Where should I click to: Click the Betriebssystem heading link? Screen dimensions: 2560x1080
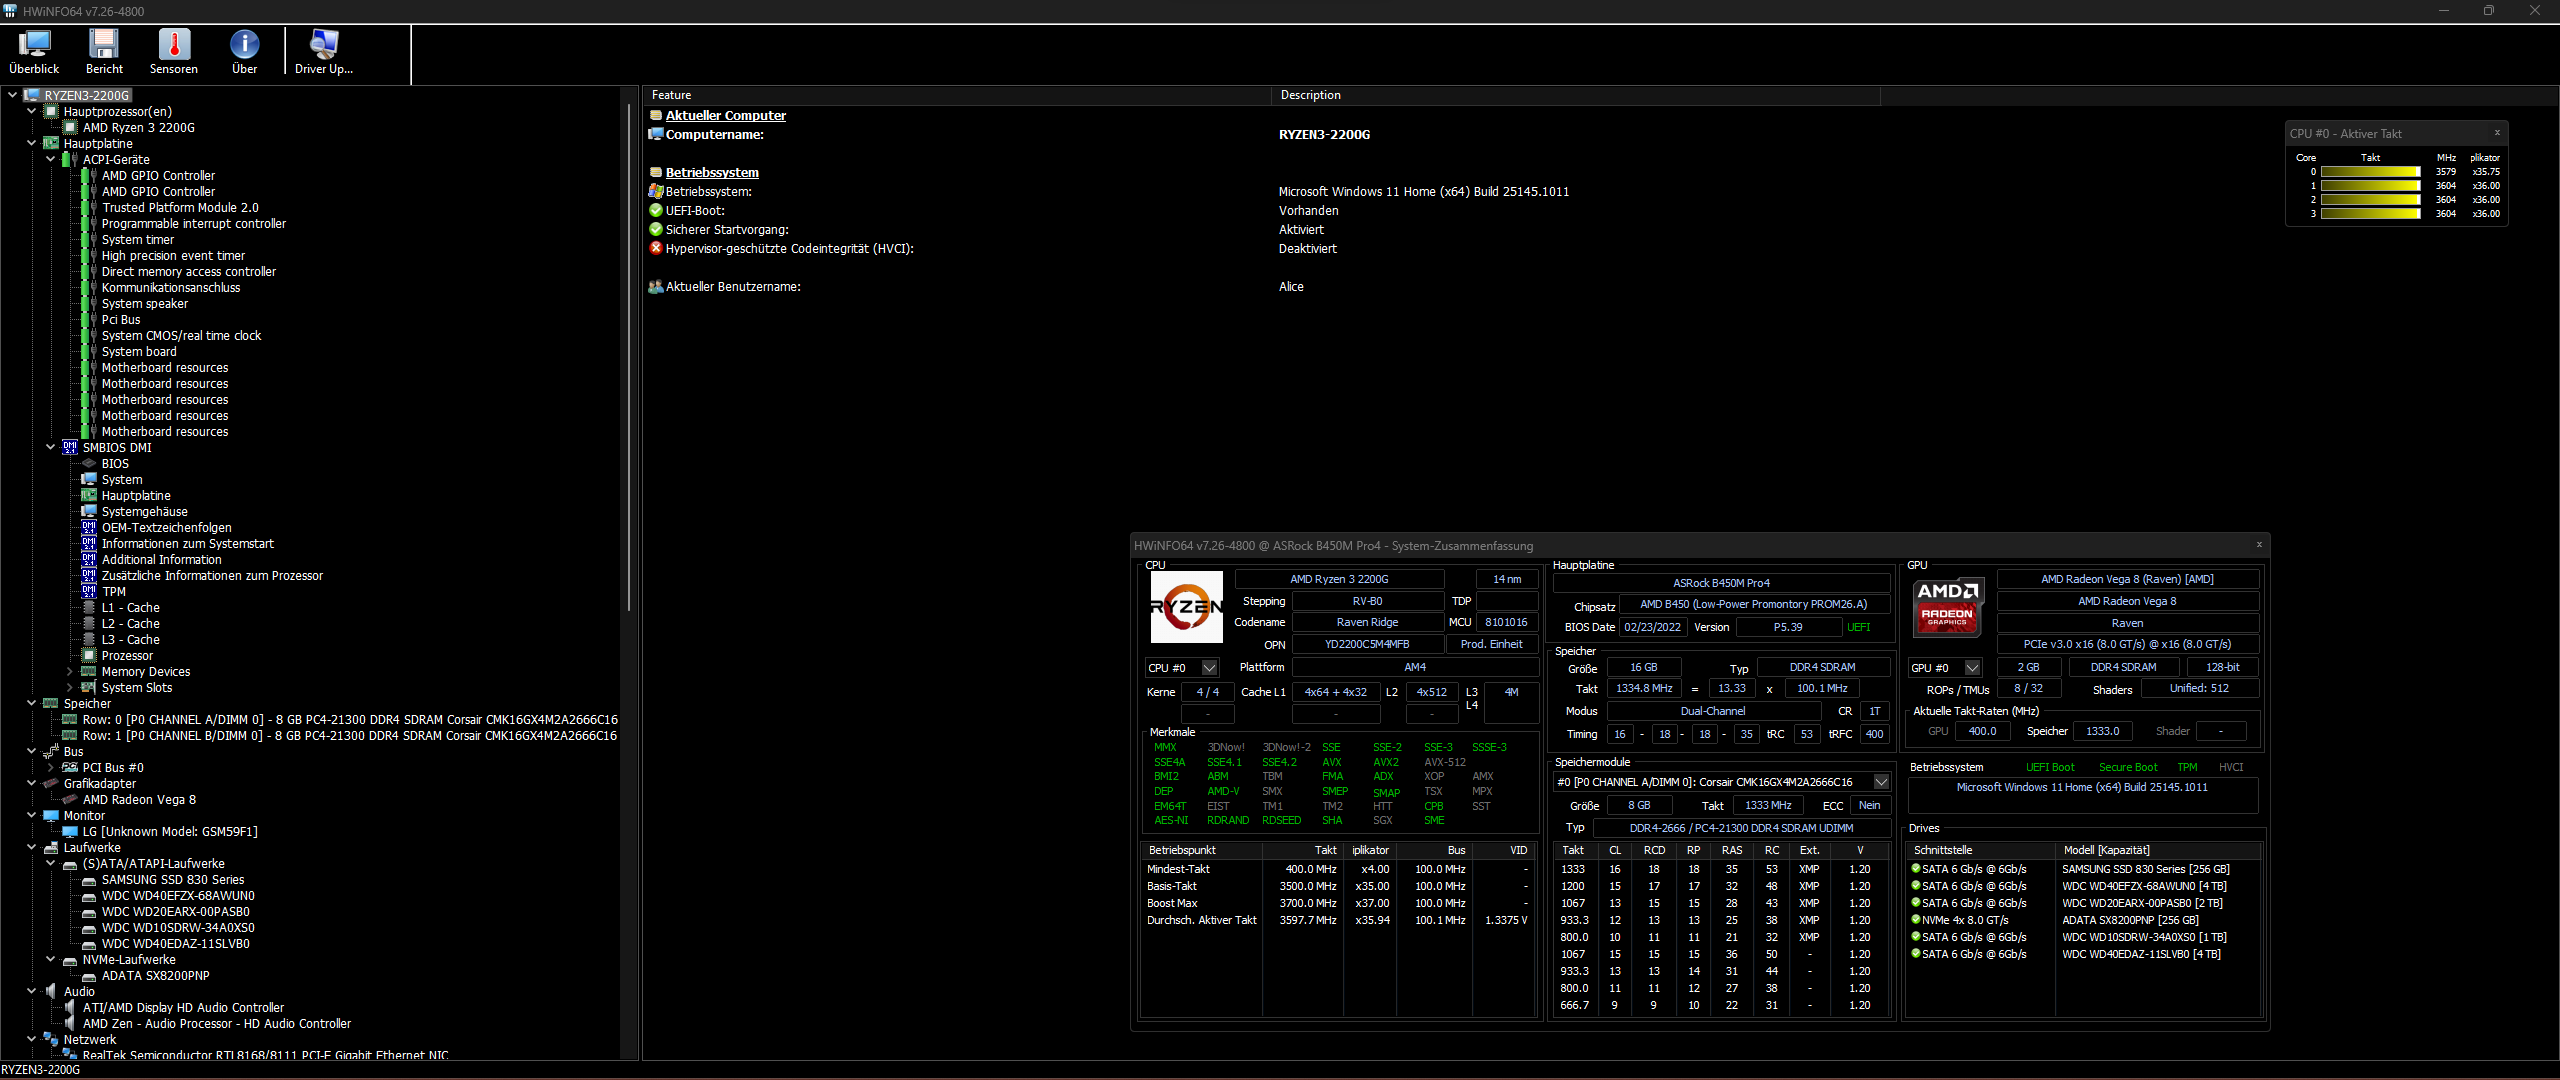pyautogui.click(x=712, y=173)
